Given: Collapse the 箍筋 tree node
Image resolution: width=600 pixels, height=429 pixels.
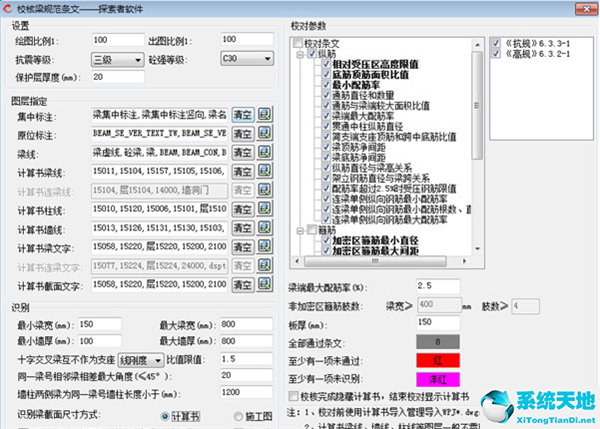Looking at the screenshot, I should 300,231.
